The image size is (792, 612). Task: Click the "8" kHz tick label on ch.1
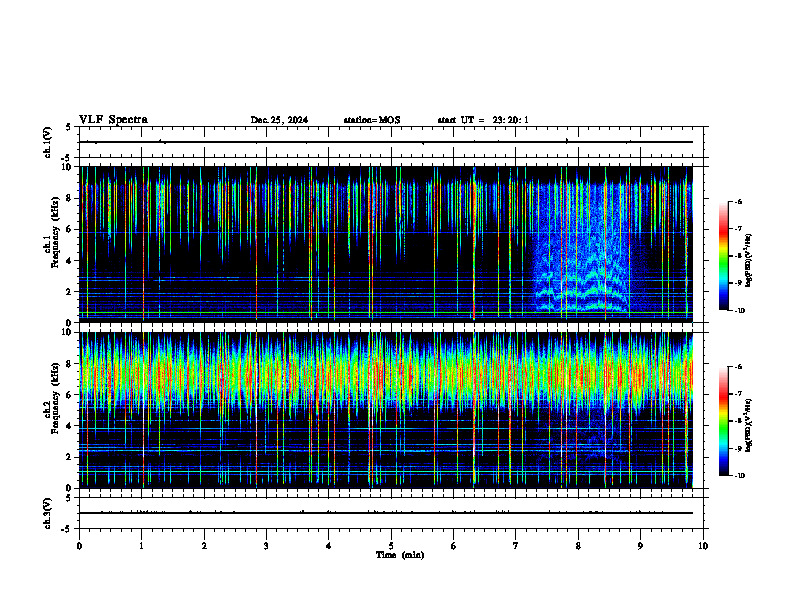[71, 198]
